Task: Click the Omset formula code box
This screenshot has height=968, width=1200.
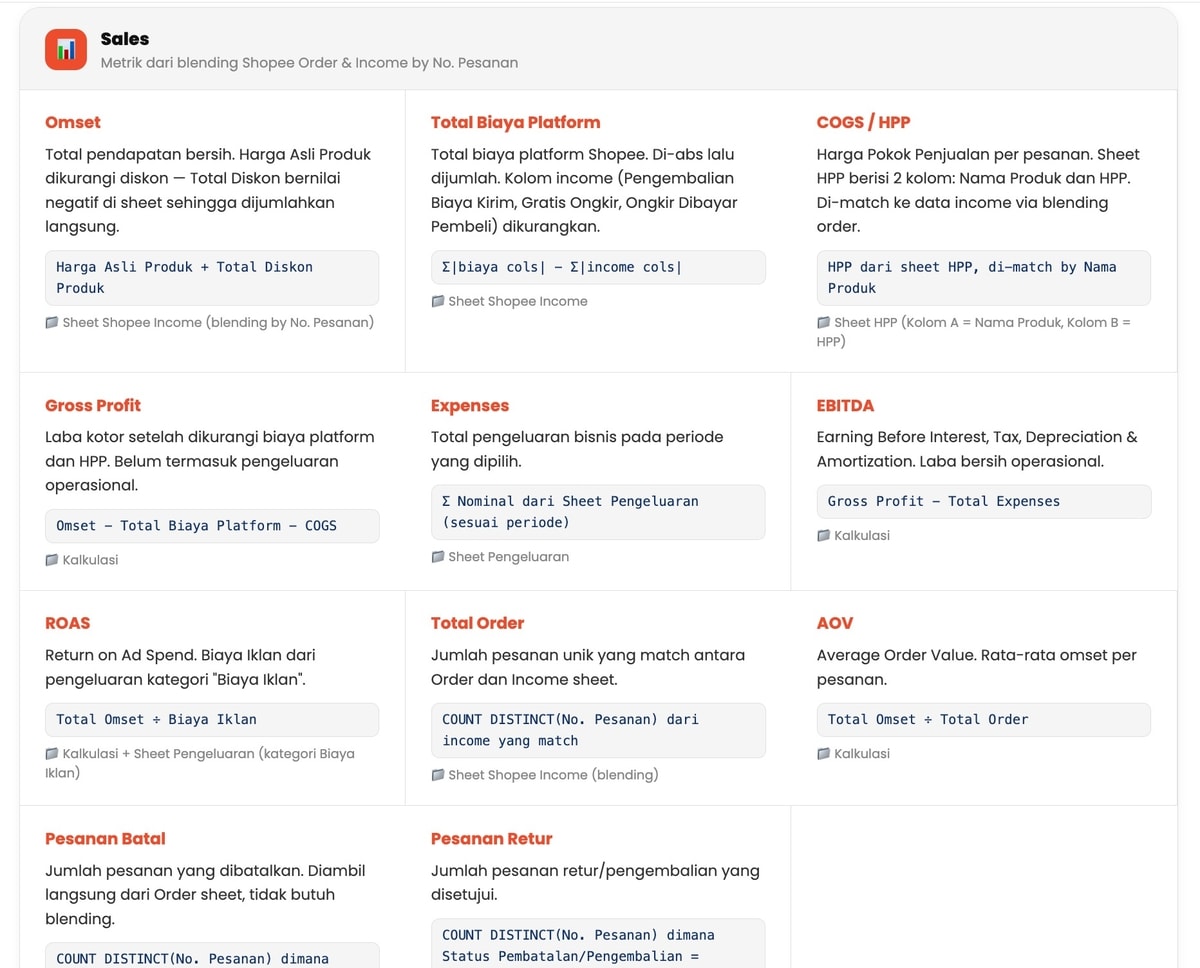Action: pyautogui.click(x=212, y=277)
